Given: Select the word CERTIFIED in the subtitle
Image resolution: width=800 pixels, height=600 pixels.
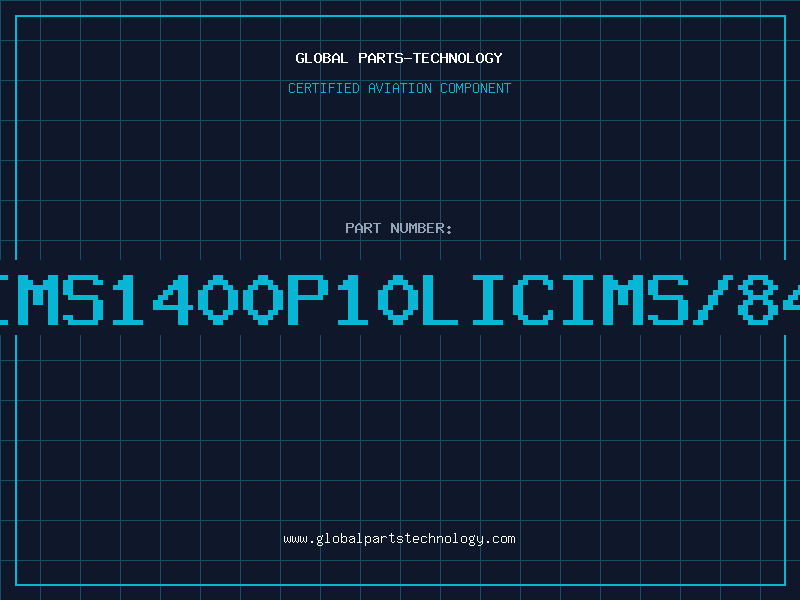Looking at the screenshot, I should click(324, 88).
